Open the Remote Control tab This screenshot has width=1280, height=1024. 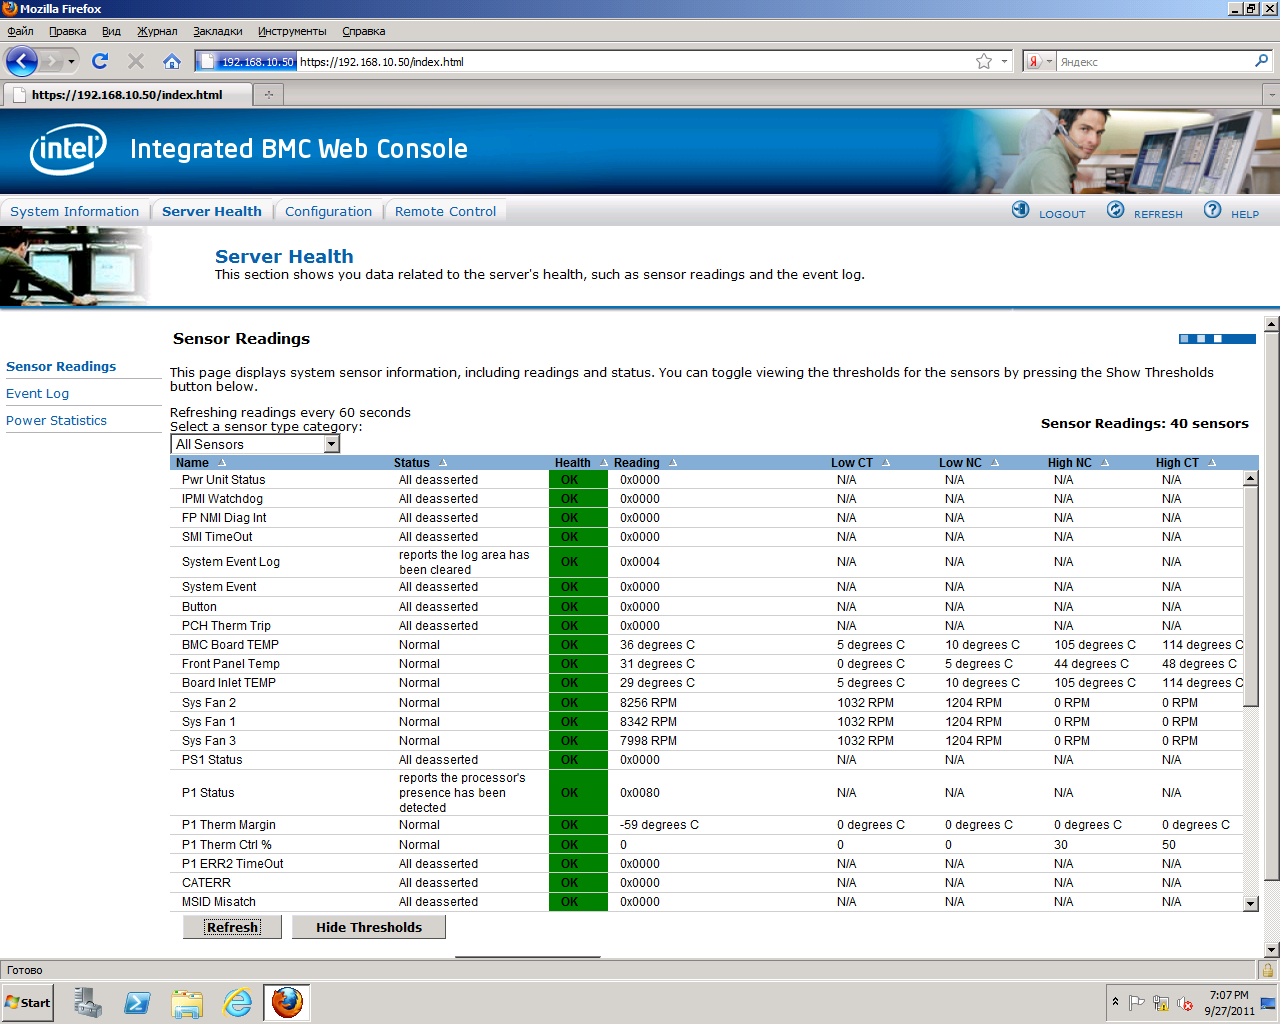coord(445,212)
